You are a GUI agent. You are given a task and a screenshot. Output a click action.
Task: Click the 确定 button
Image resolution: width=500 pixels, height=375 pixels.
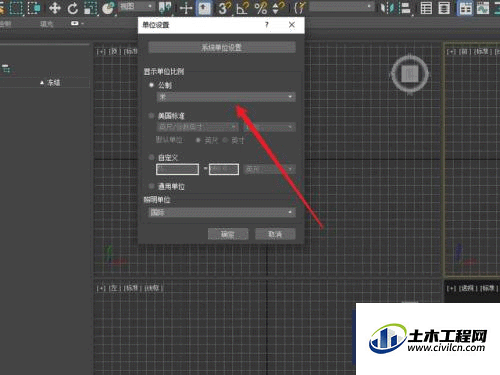[228, 234]
